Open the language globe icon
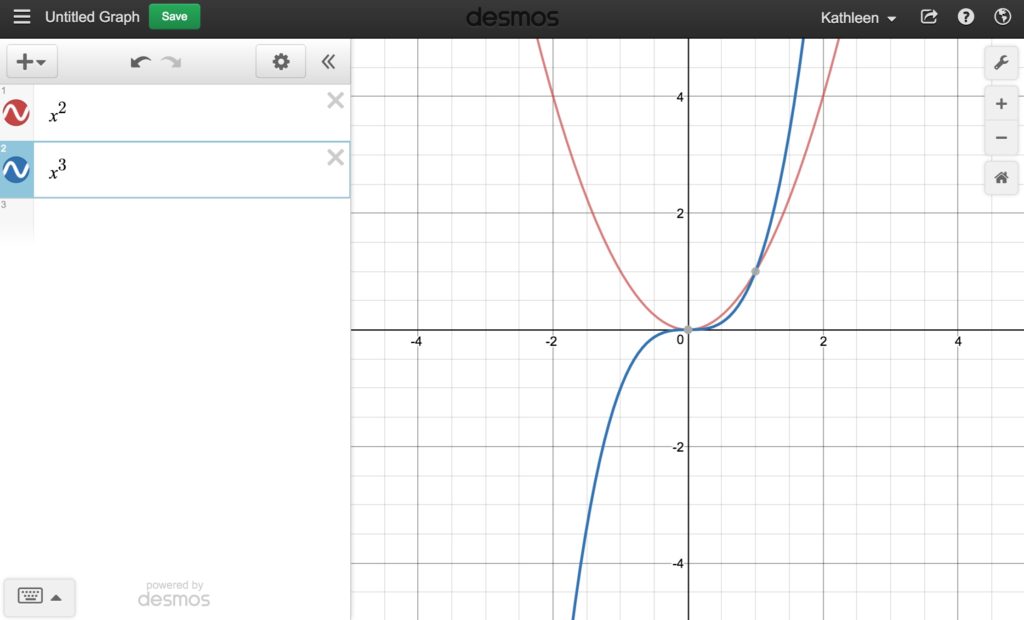 [x=1002, y=17]
